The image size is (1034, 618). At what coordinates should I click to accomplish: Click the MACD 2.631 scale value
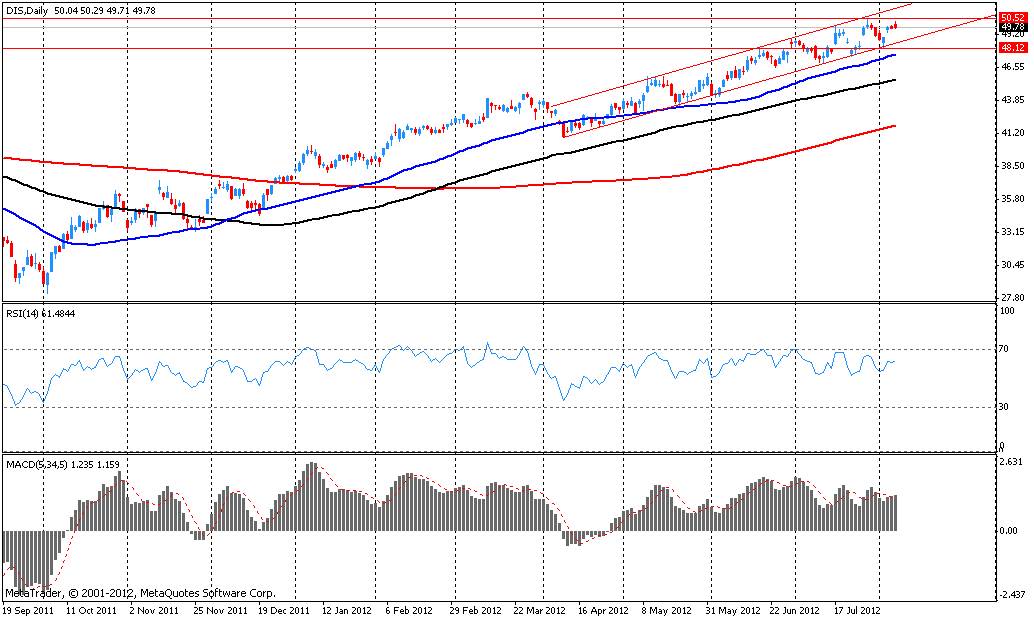pos(1013,462)
